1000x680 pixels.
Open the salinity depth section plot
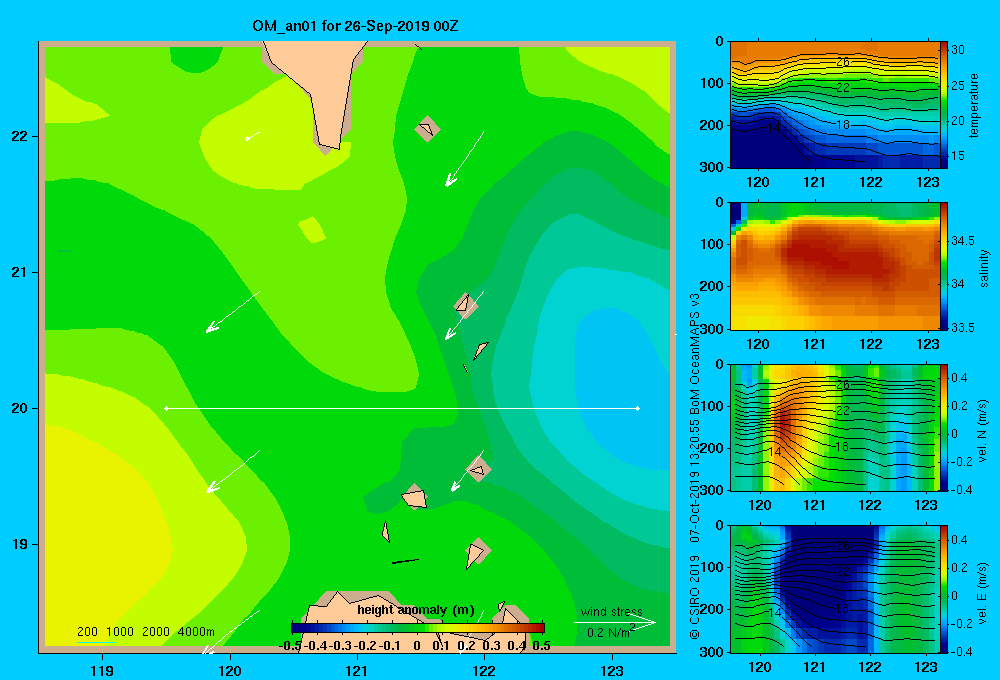pyautogui.click(x=835, y=266)
